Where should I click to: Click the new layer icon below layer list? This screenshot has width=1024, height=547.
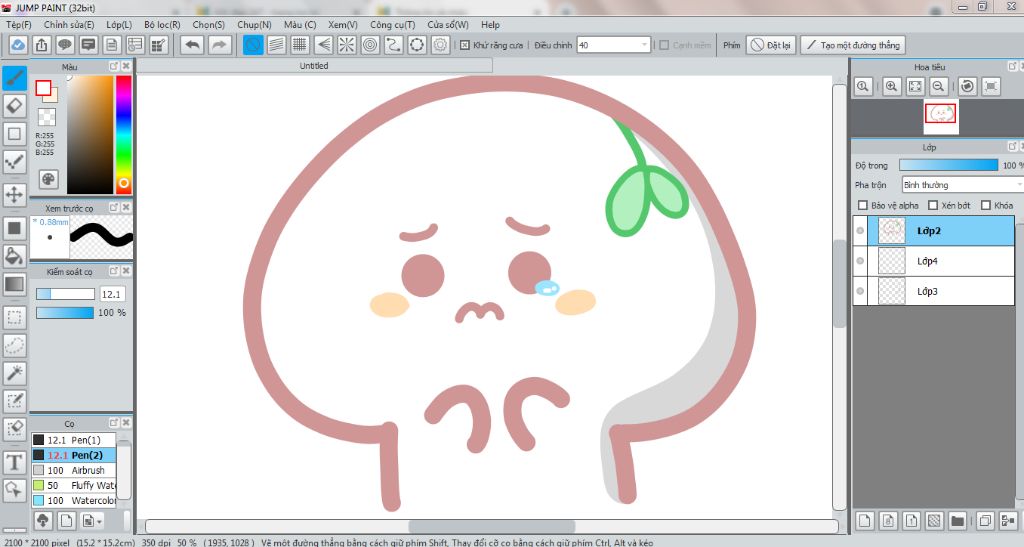(x=865, y=520)
